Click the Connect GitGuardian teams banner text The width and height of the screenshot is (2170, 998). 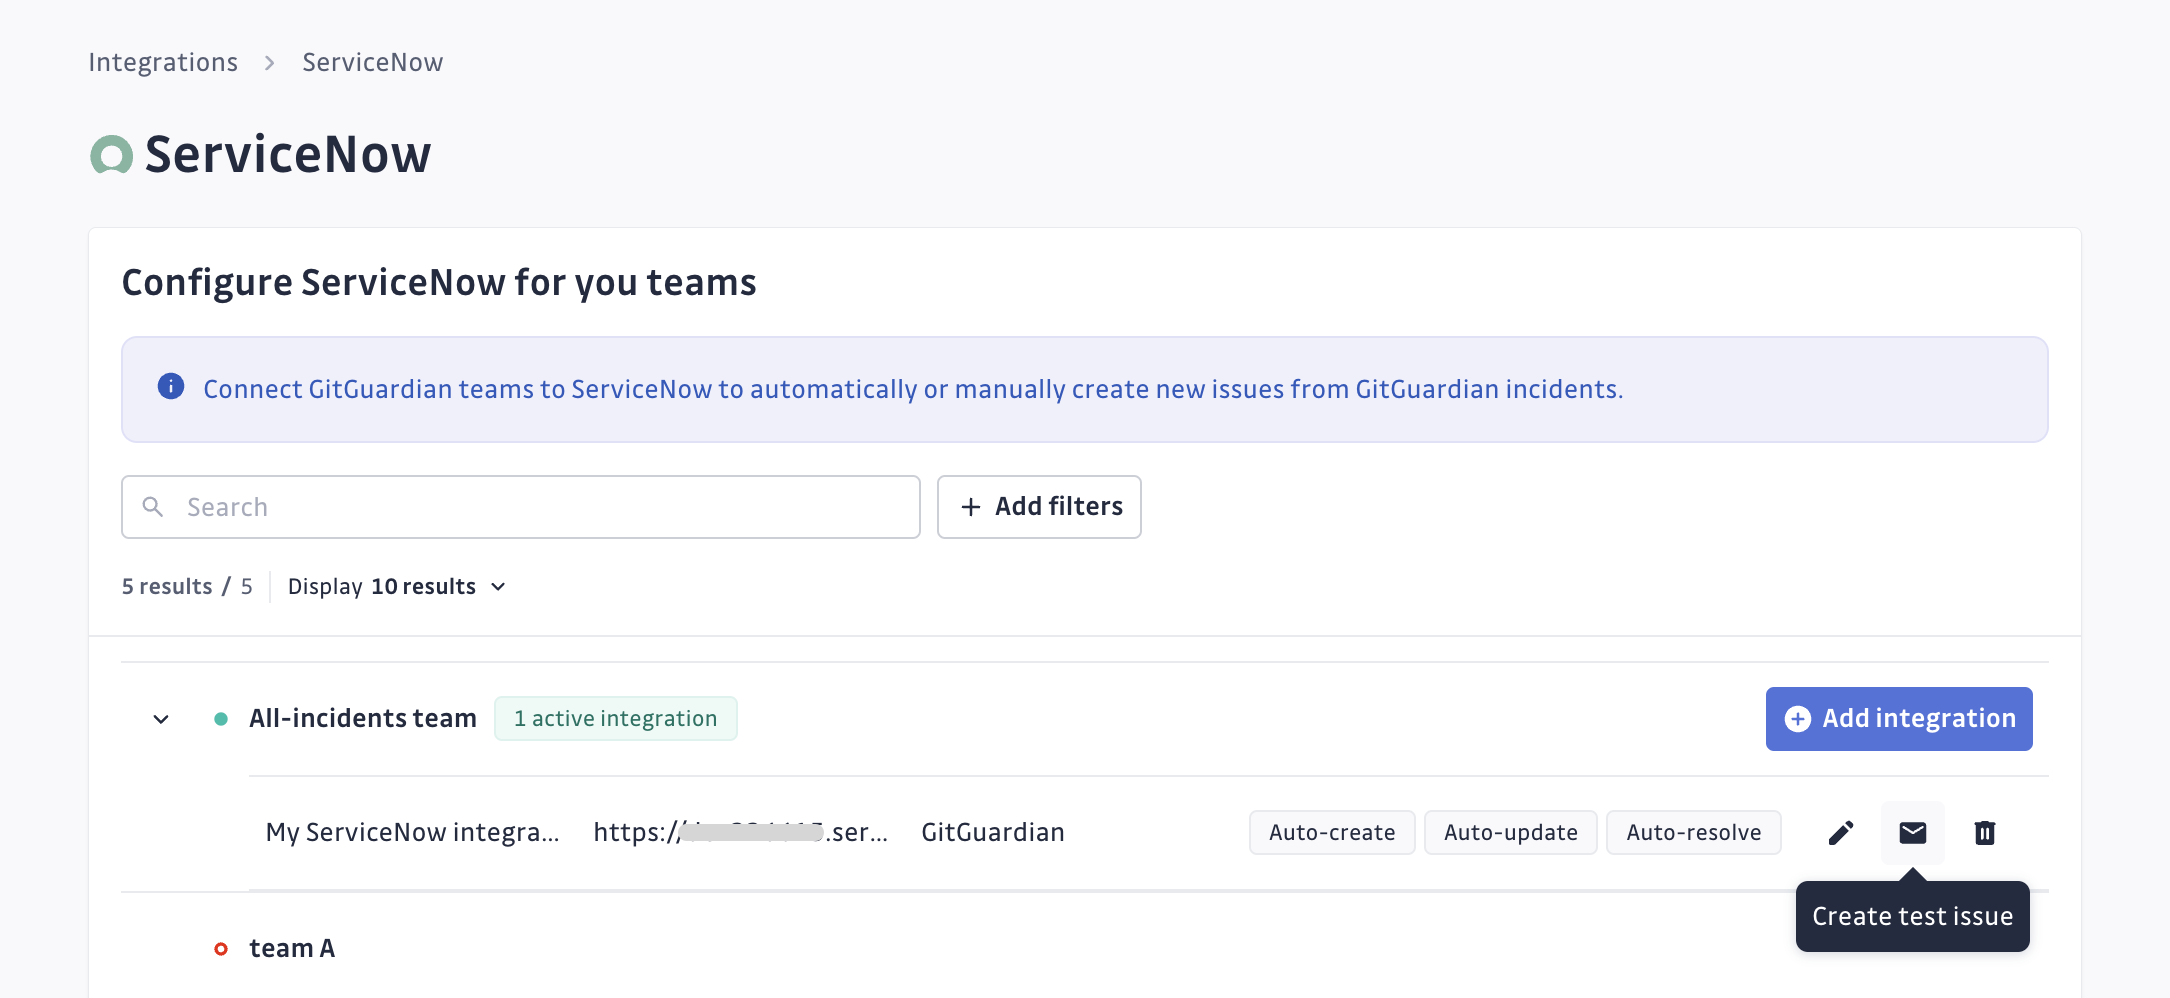[x=913, y=389]
